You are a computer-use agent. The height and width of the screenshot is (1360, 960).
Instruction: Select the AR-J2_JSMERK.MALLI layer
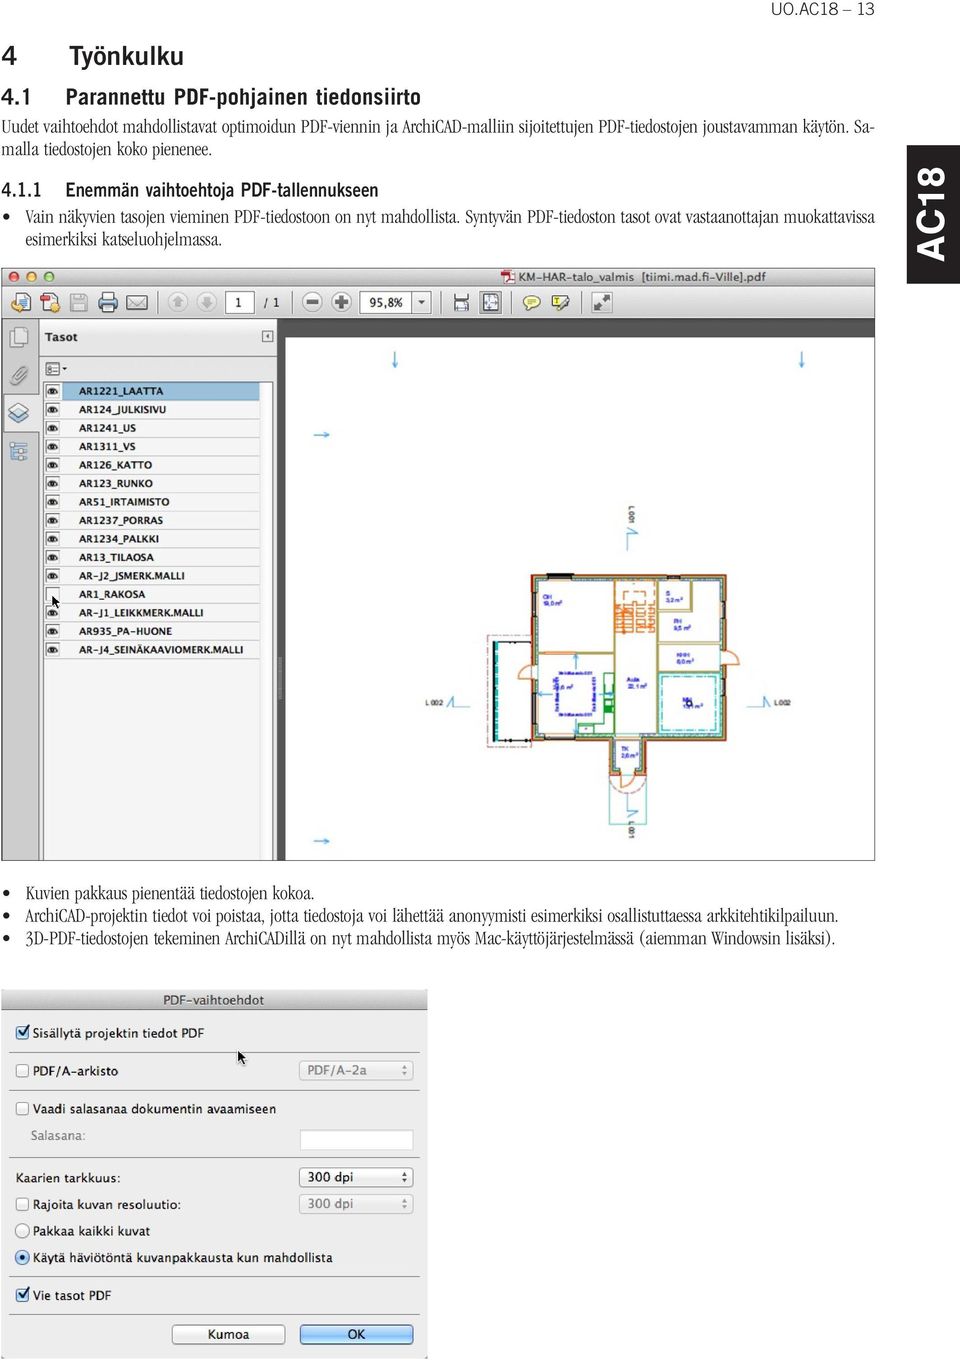point(152,576)
